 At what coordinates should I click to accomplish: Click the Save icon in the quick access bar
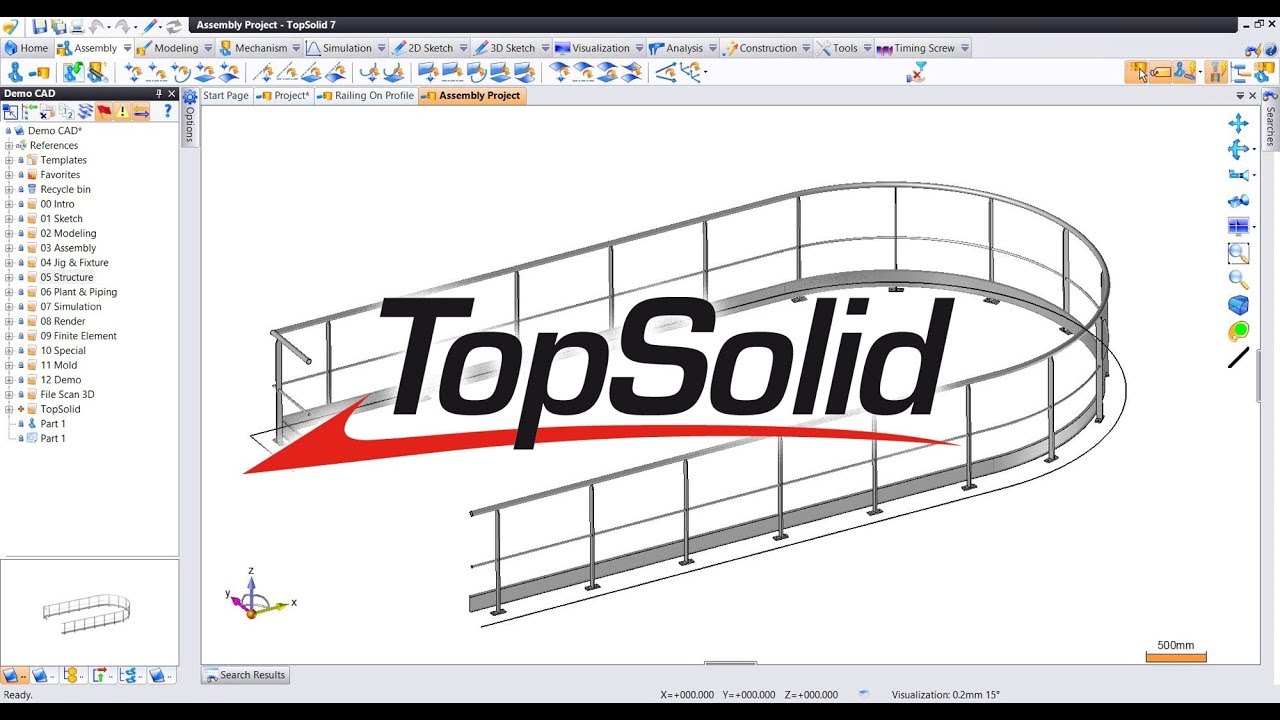click(39, 26)
